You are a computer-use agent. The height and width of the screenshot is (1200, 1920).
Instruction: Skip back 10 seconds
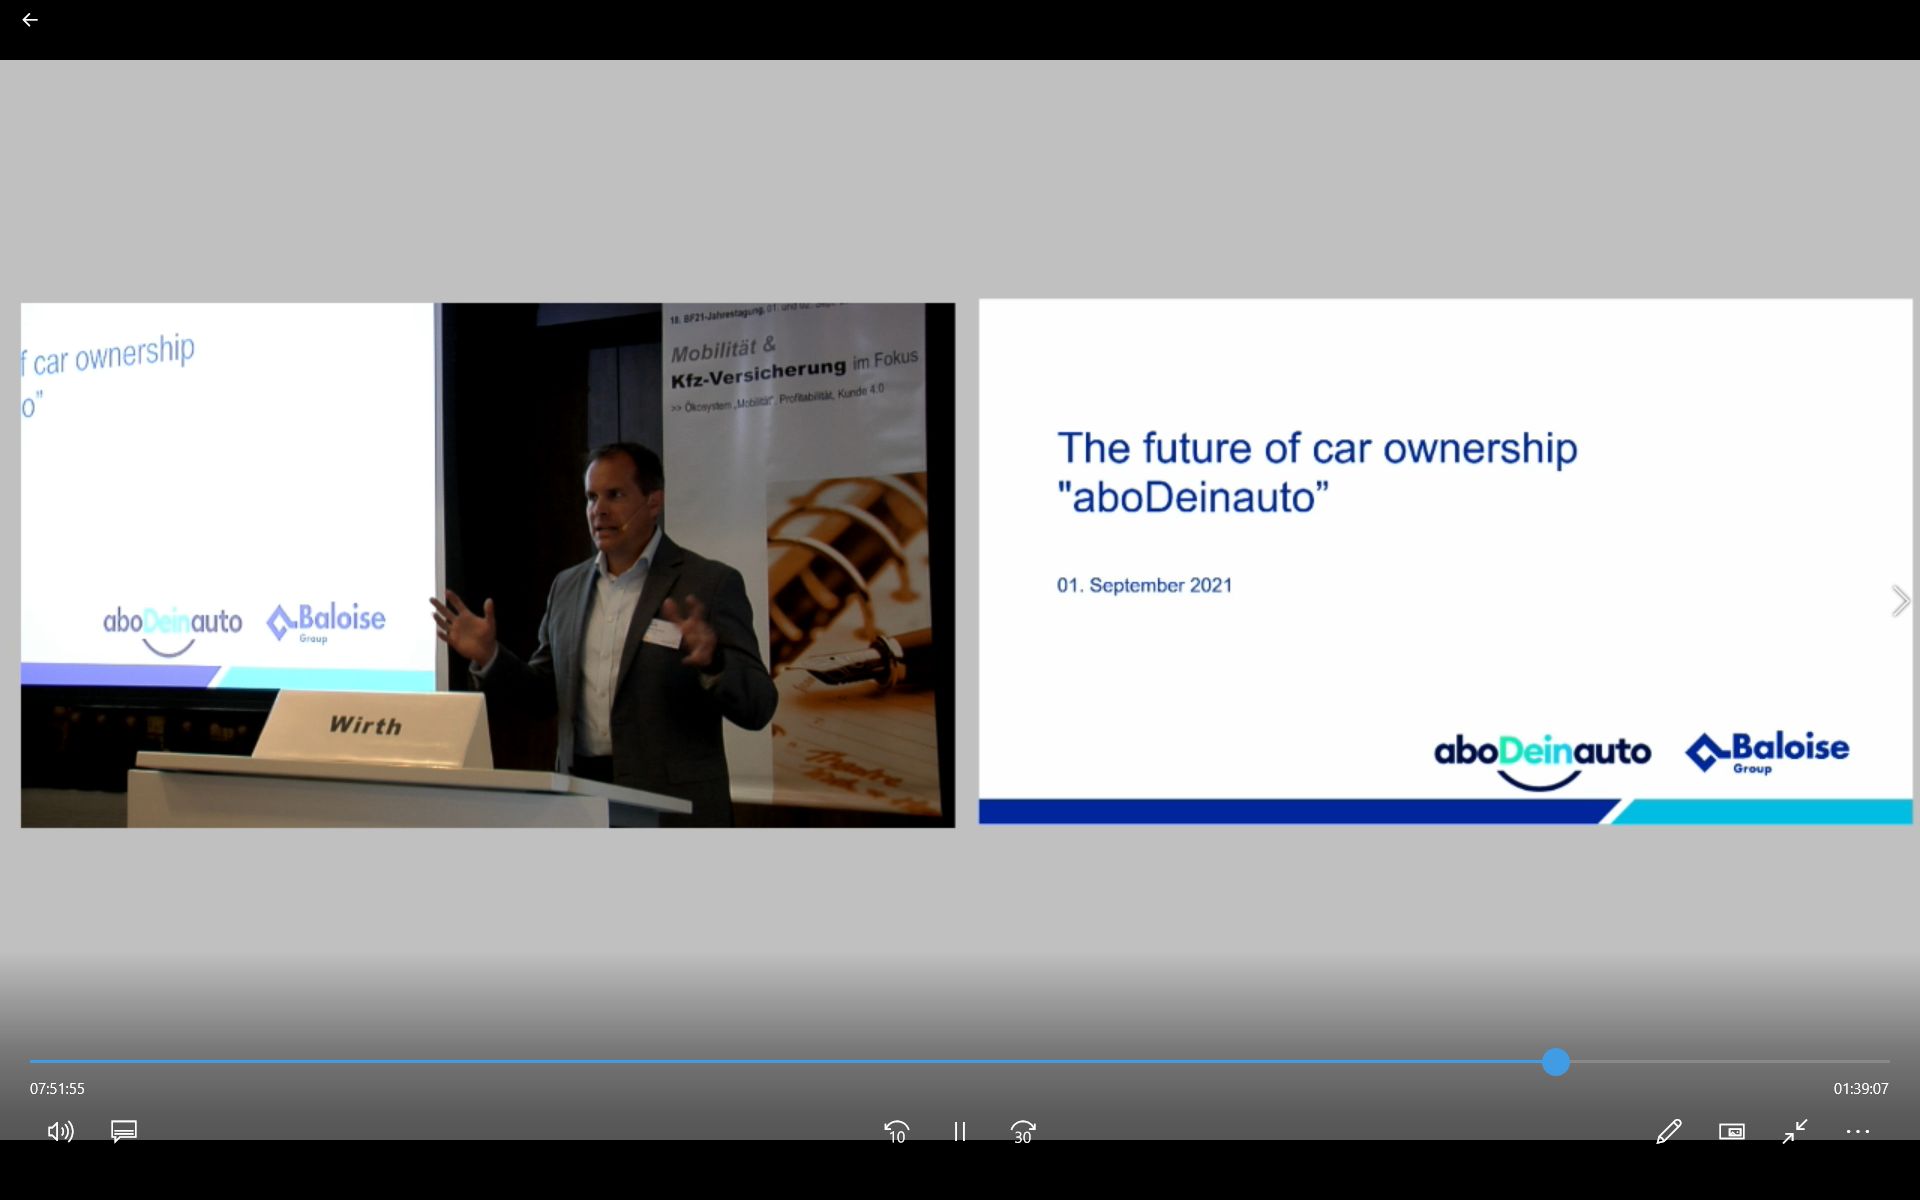click(896, 1131)
